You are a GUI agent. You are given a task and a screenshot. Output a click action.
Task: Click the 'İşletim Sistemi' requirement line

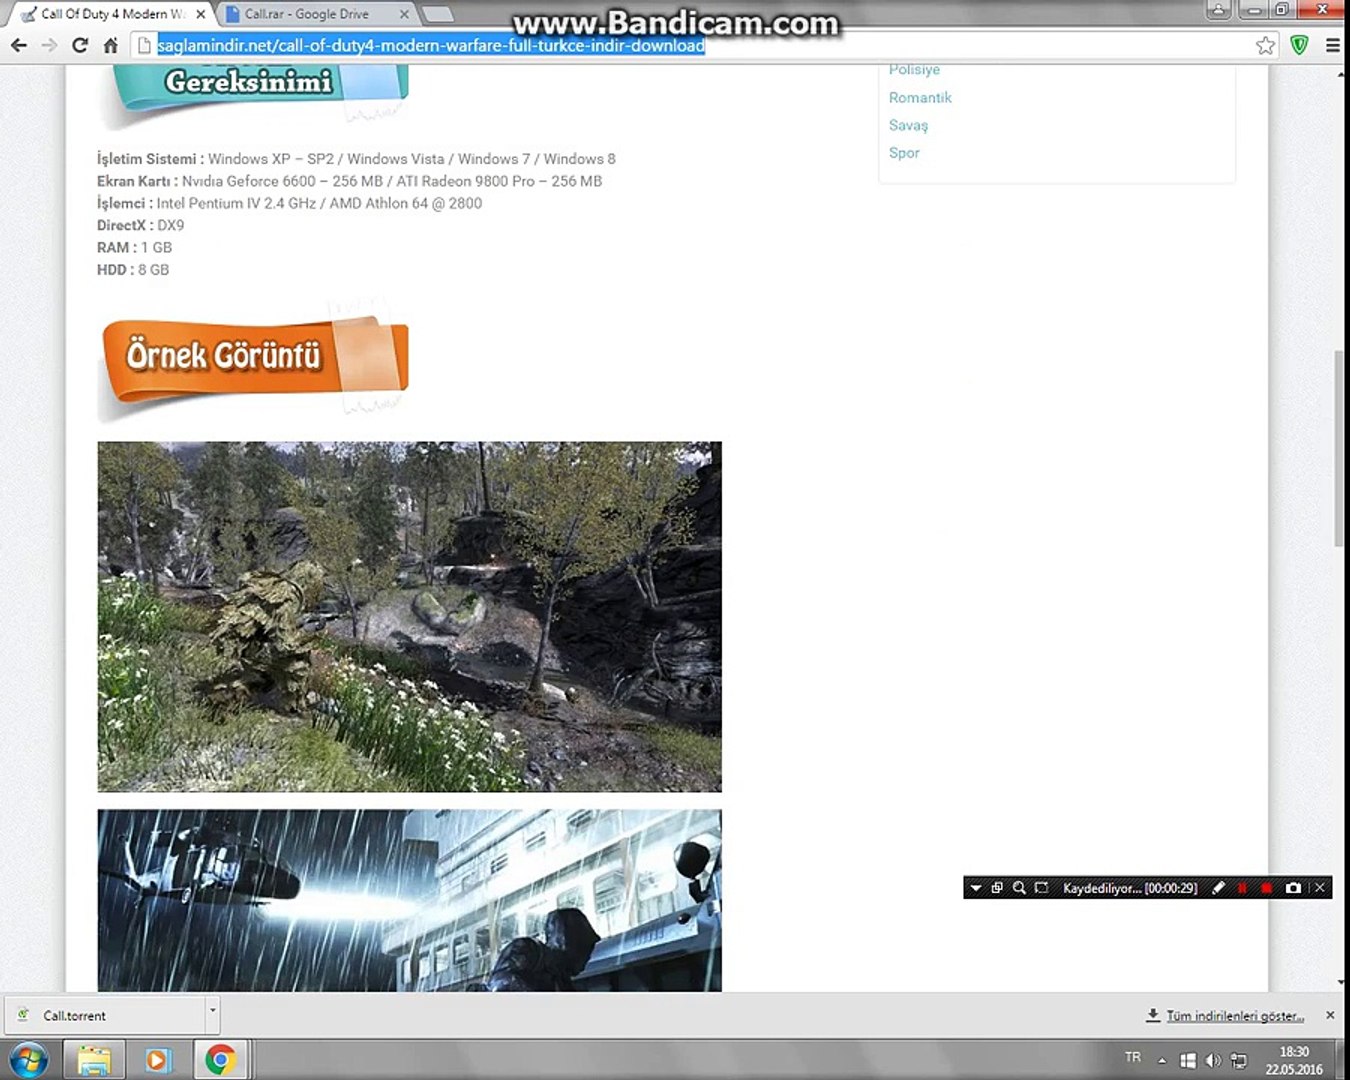pos(356,159)
